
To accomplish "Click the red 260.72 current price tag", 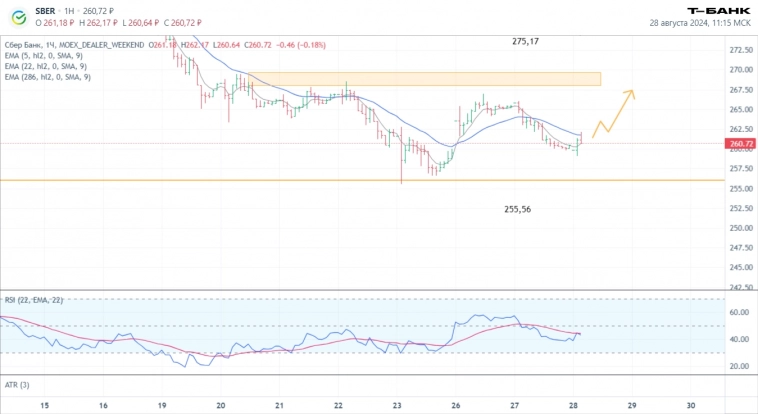I will [741, 144].
